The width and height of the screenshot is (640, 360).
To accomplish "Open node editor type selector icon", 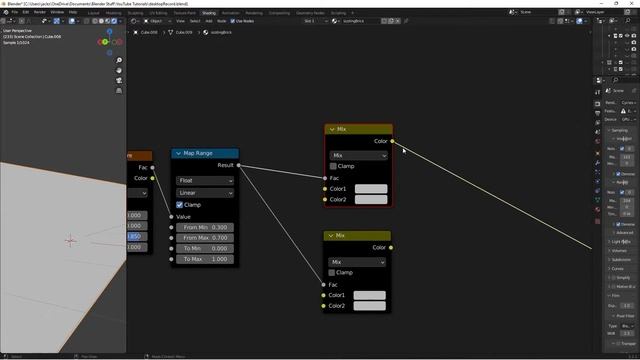I will click(x=134, y=21).
